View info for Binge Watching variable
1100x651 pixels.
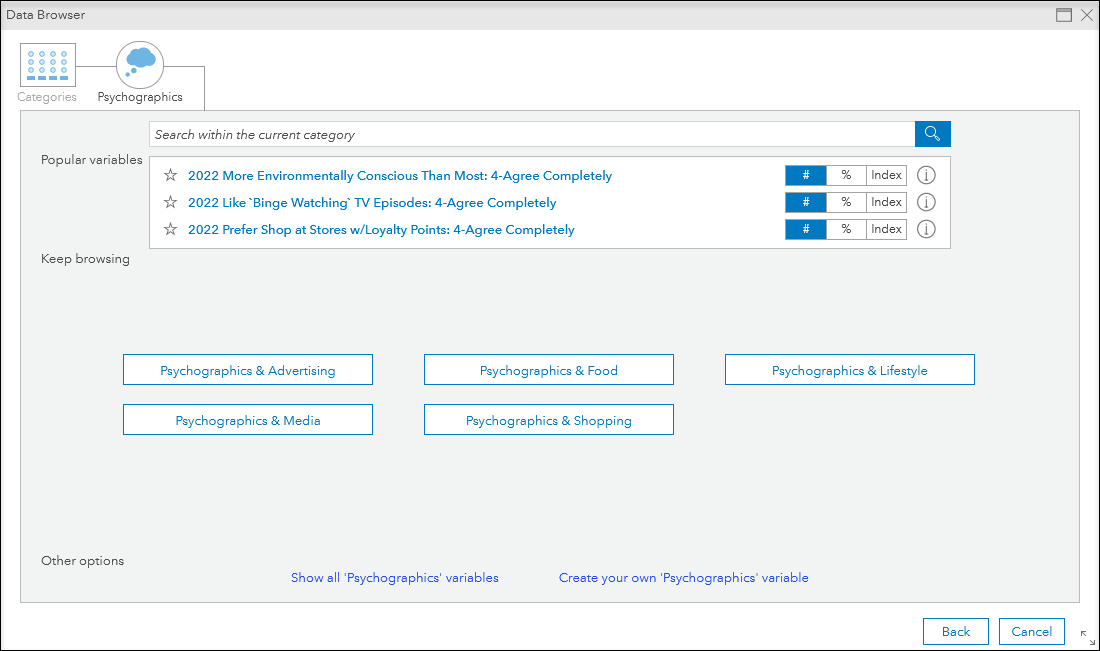click(x=925, y=201)
